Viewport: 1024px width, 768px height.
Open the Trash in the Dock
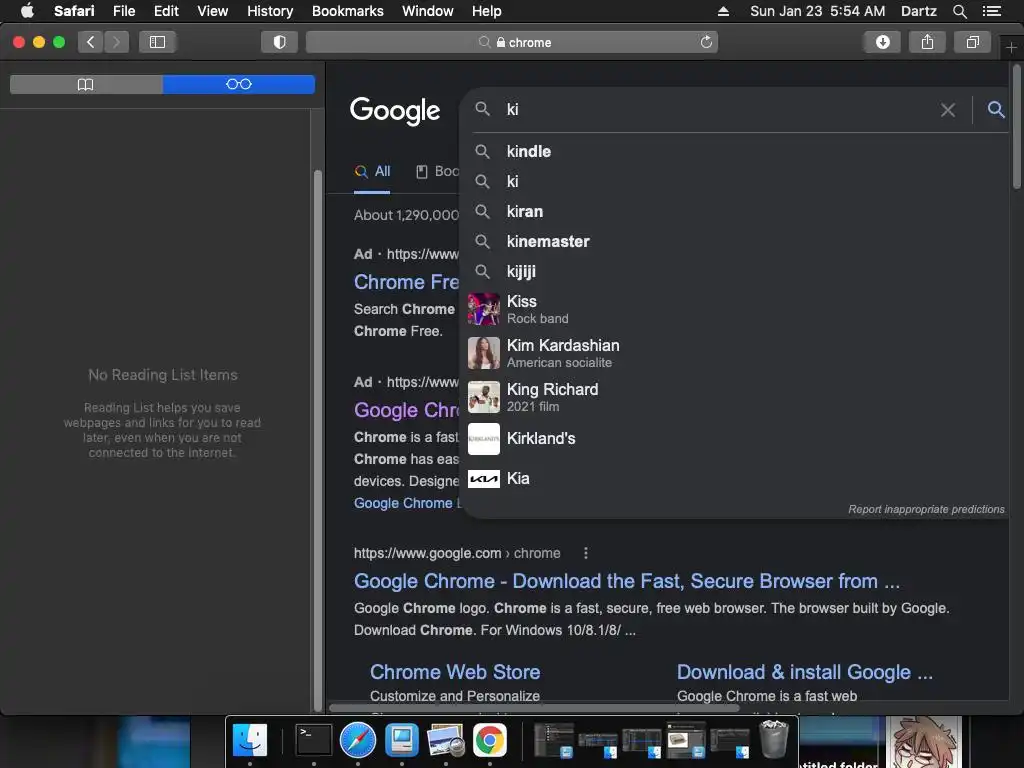(774, 739)
